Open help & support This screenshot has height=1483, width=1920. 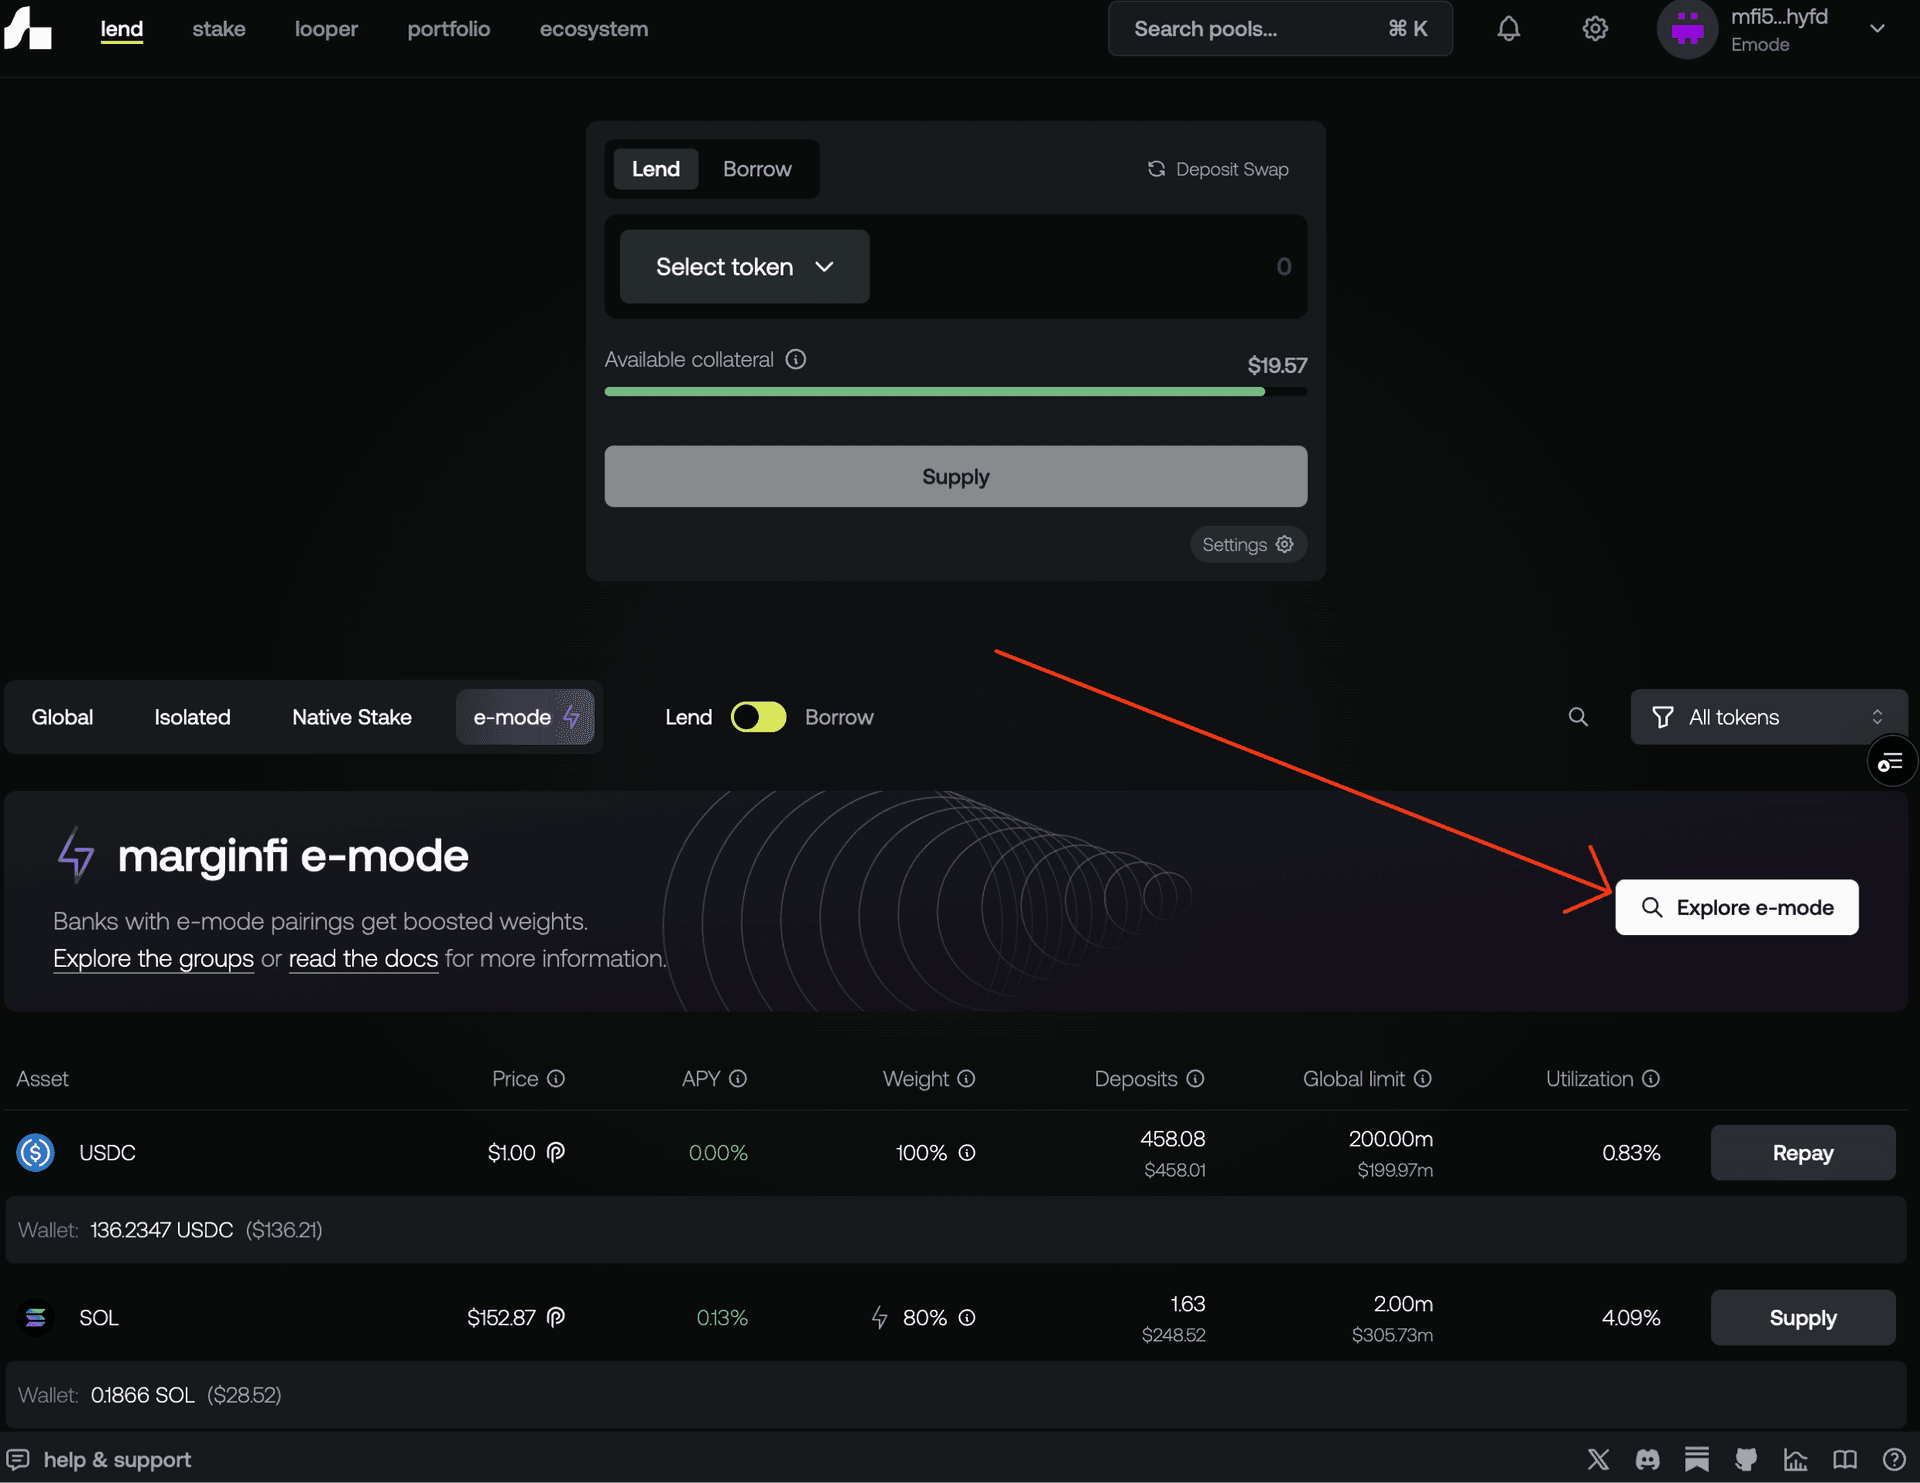coord(98,1460)
